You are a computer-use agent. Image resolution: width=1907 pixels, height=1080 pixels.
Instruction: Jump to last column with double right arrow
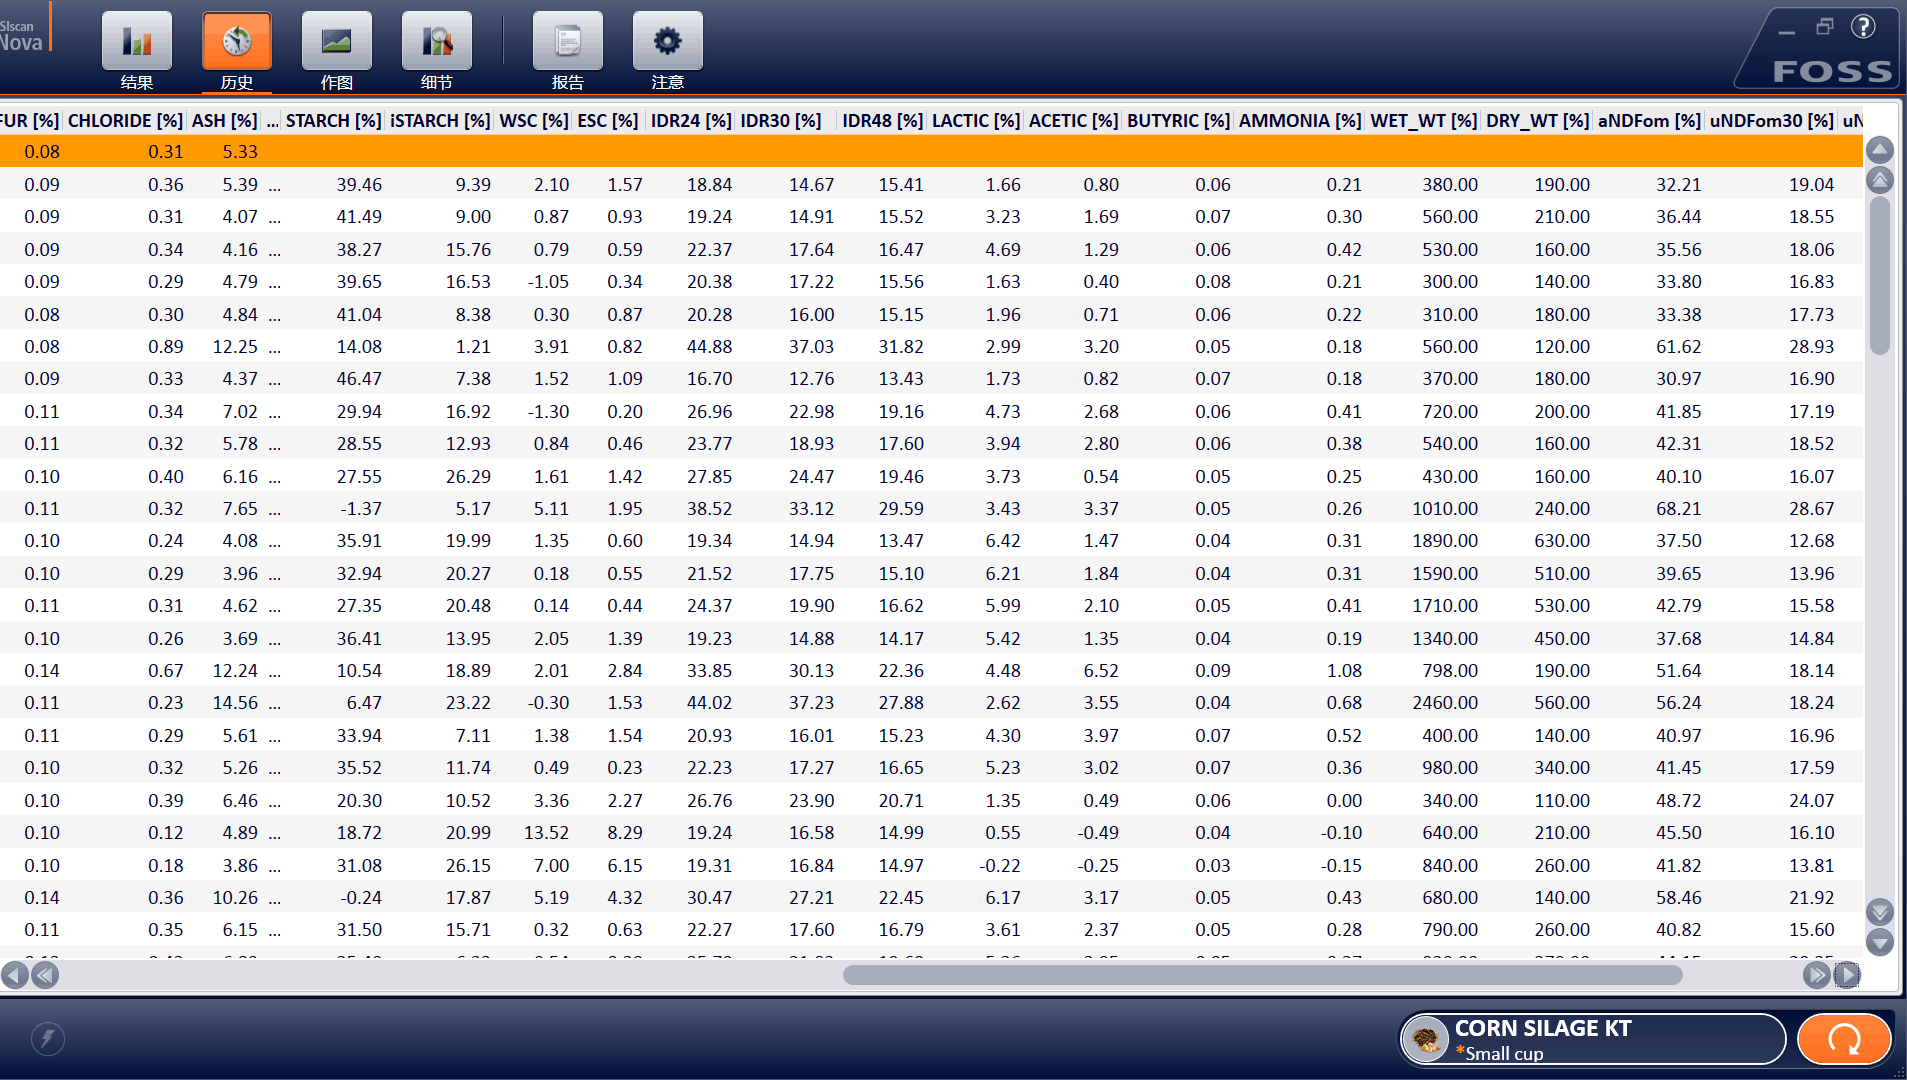(x=1816, y=975)
